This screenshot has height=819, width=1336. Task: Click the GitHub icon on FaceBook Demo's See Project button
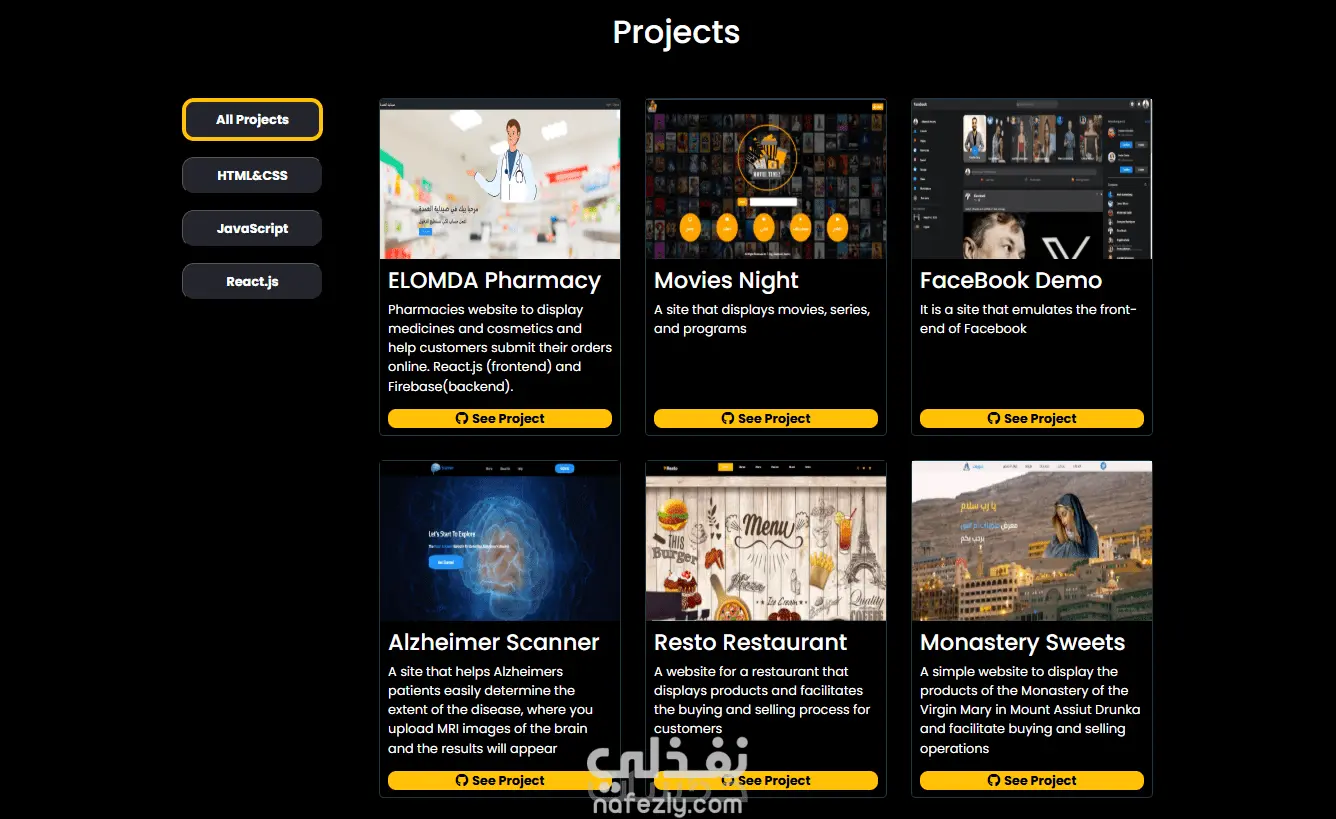[x=992, y=418]
